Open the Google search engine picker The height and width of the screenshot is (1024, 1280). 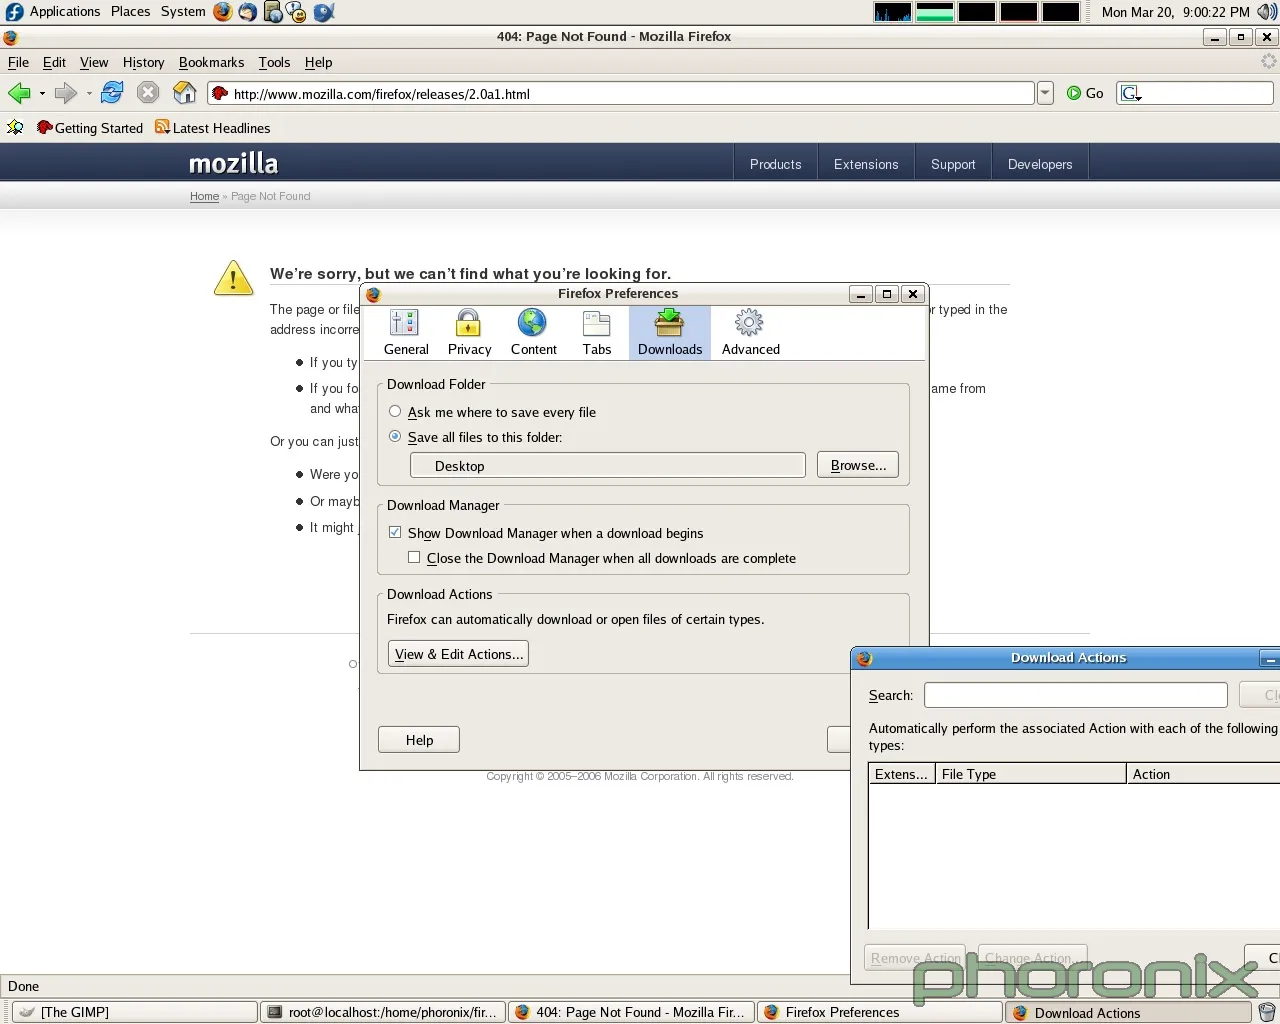[x=1131, y=93]
